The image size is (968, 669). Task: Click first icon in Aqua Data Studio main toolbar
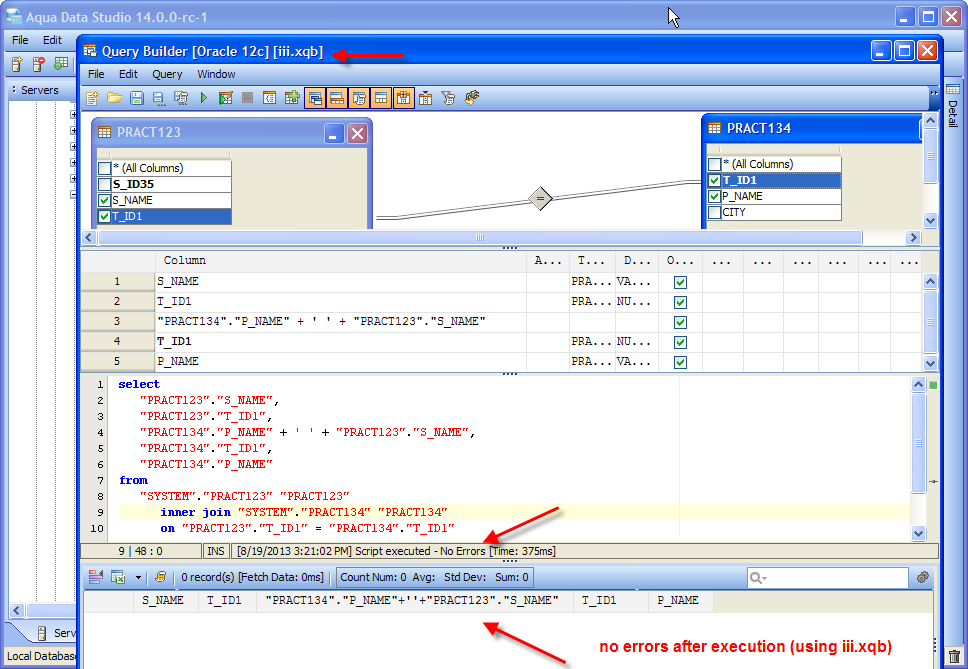tap(17, 64)
